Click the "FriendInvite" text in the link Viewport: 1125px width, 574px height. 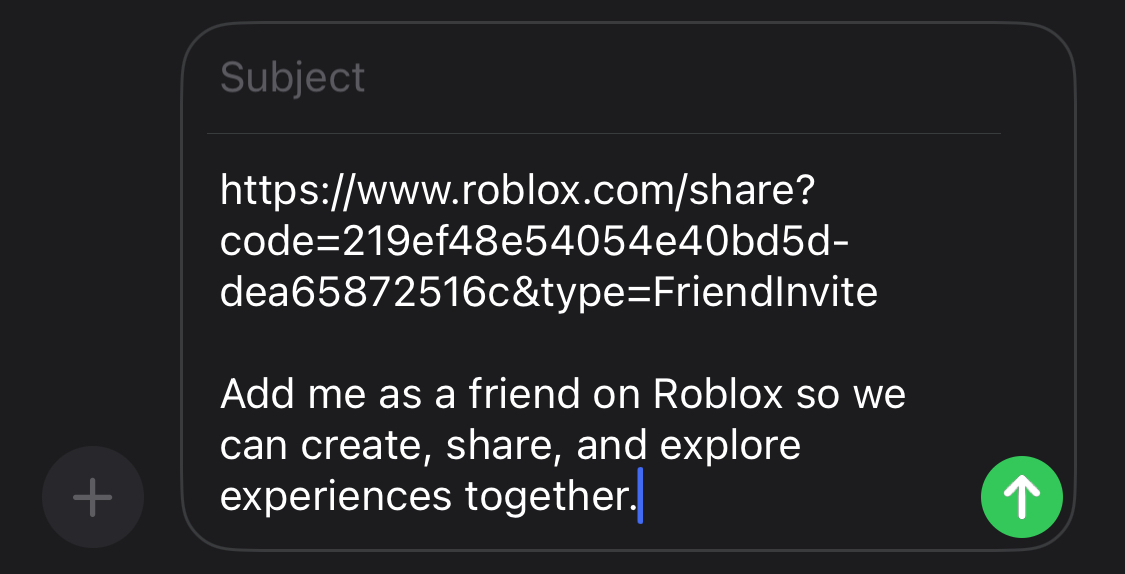coord(765,293)
